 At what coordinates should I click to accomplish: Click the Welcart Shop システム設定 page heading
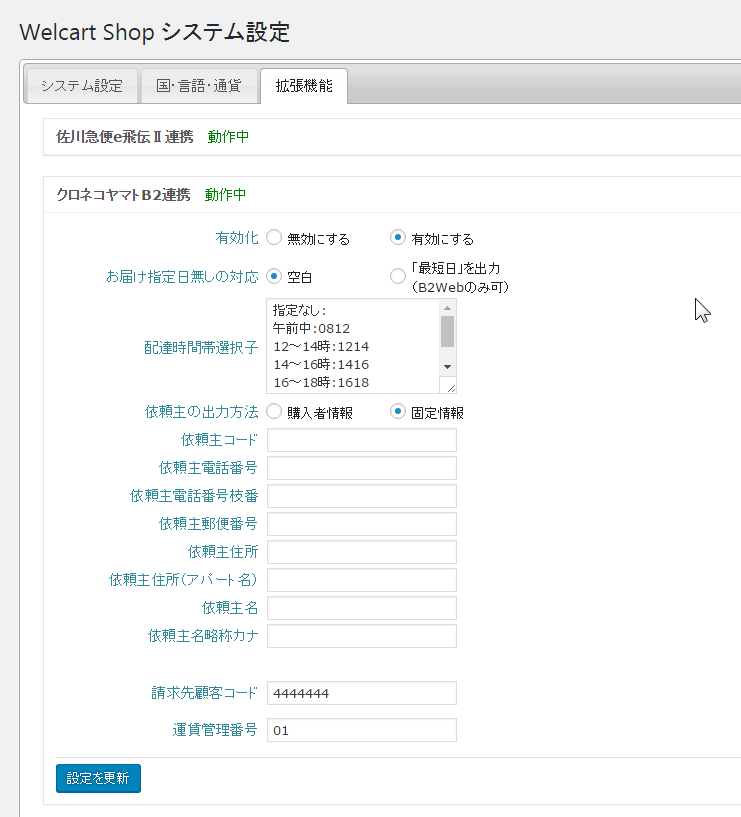(154, 32)
